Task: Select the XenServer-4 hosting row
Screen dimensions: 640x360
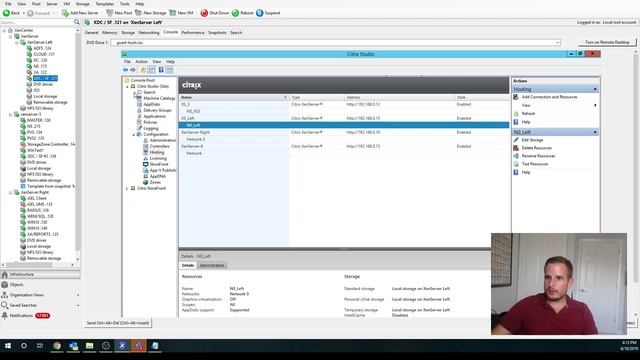Action: coord(344,146)
